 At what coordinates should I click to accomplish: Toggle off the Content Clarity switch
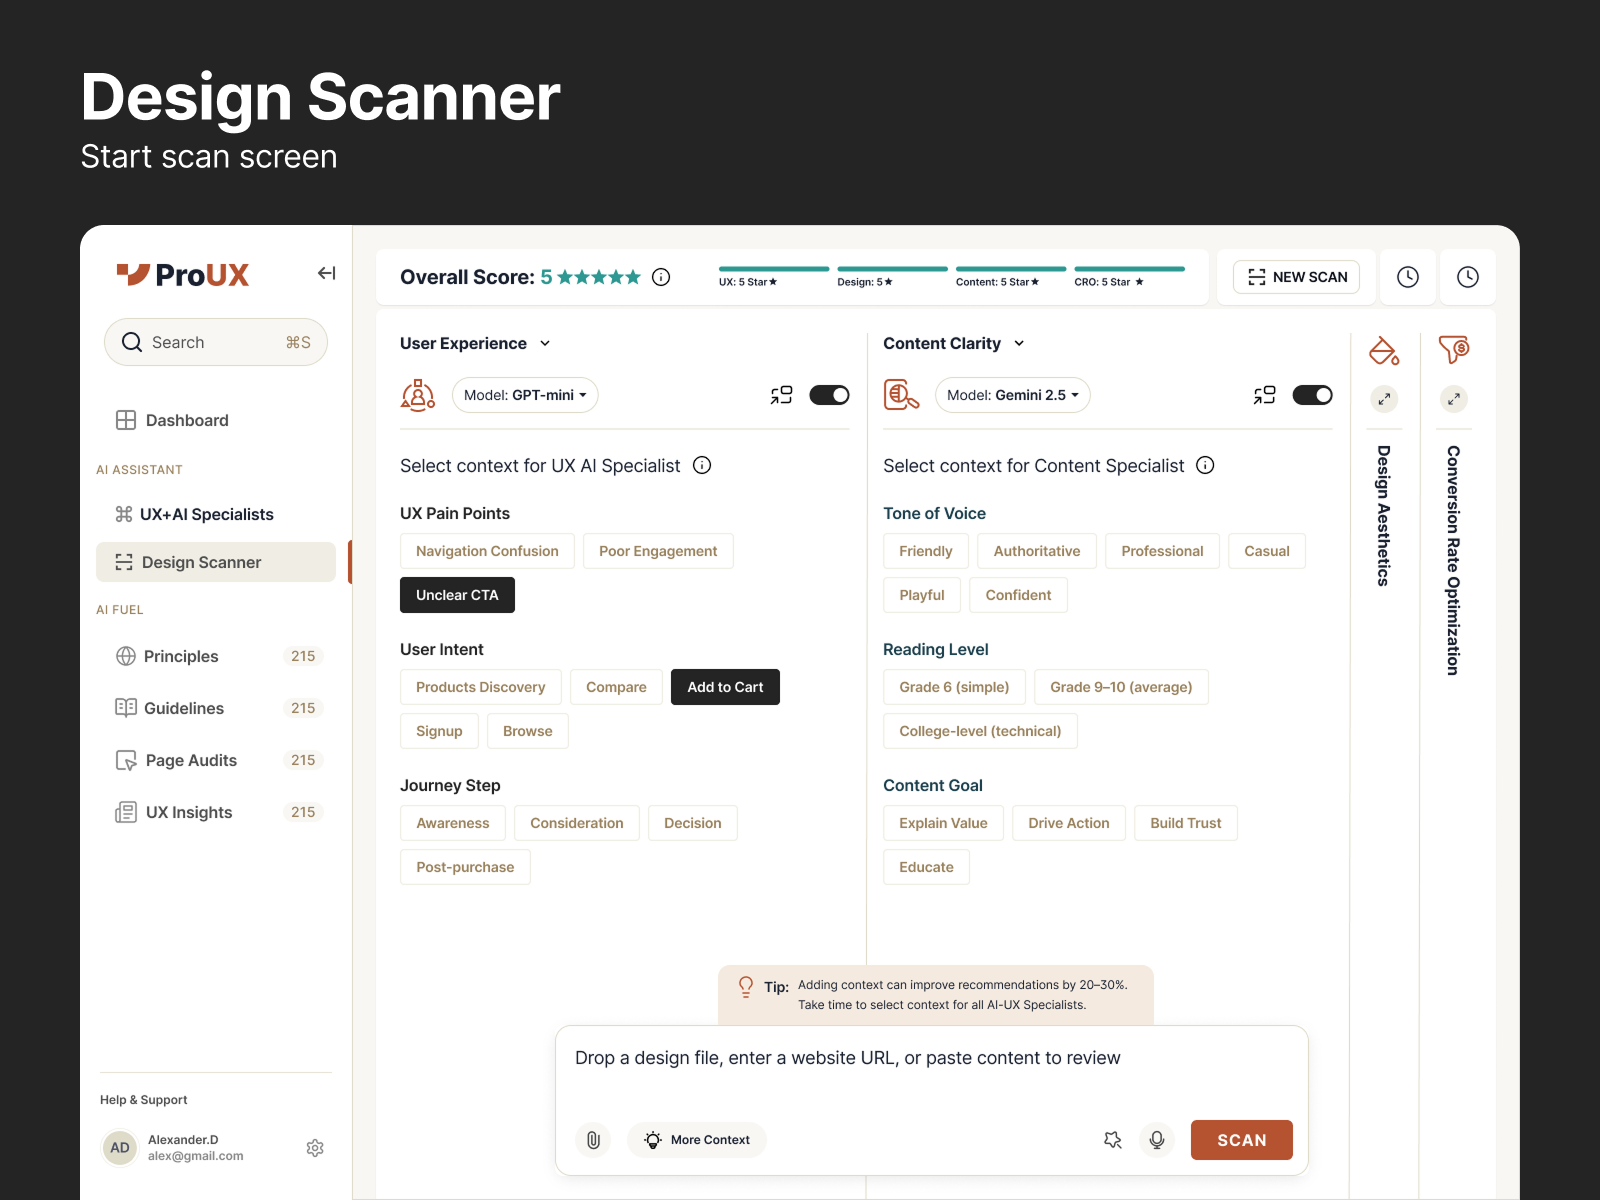tap(1312, 395)
